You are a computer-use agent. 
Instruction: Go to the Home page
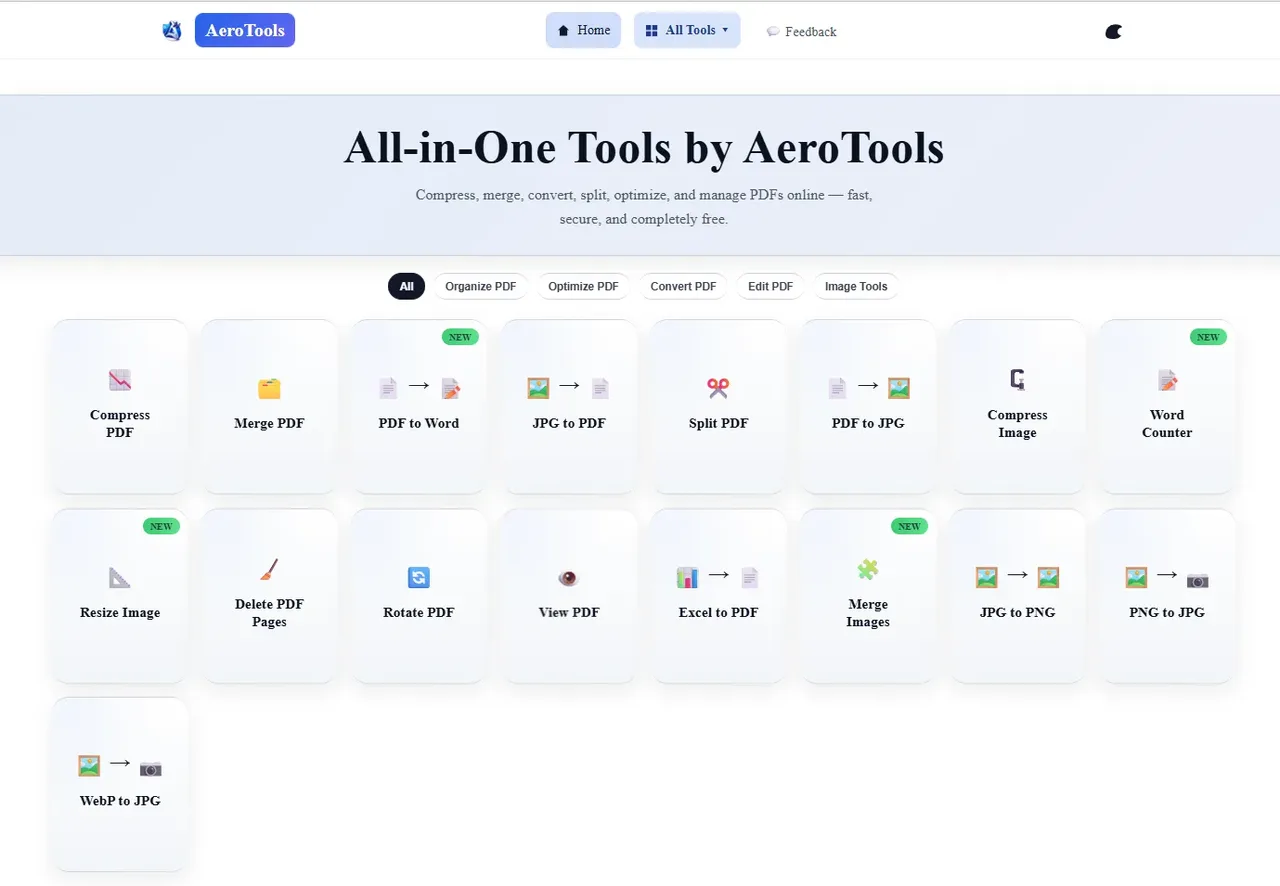(583, 30)
